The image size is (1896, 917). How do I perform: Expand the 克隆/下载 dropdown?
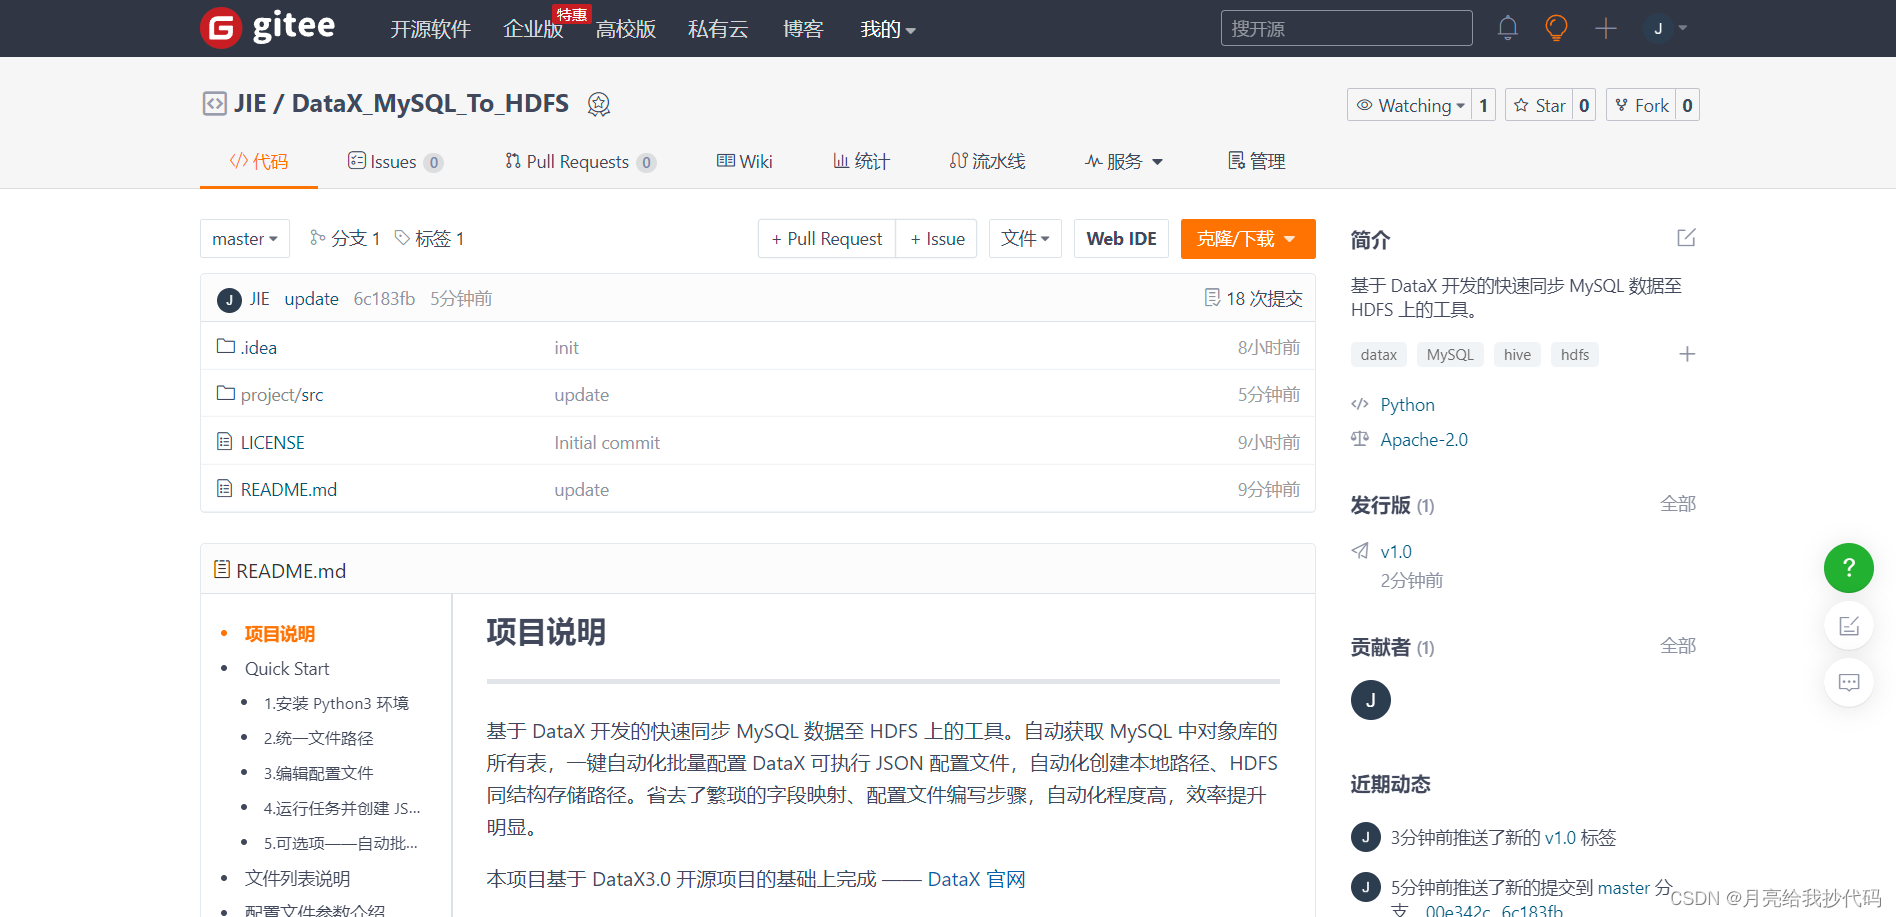point(1248,239)
